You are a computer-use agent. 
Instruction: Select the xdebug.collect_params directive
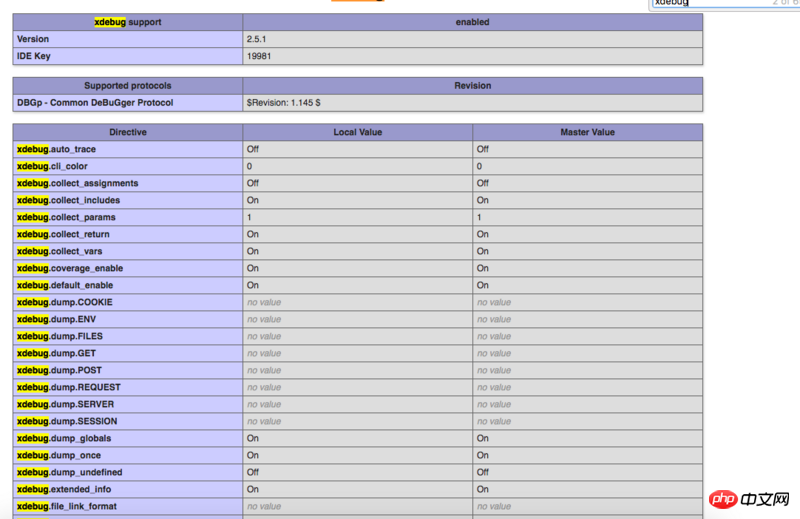tap(128, 217)
